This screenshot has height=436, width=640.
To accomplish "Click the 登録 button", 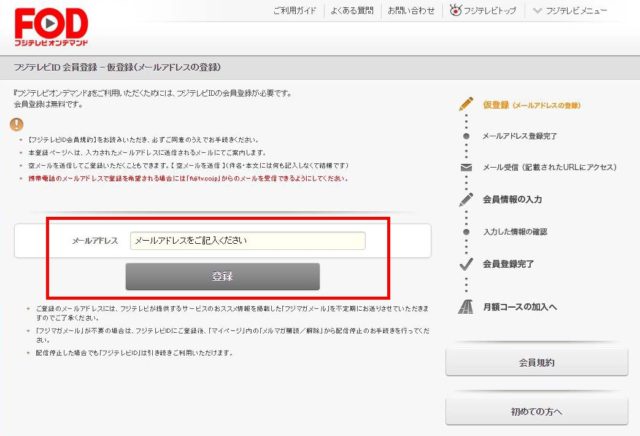I will (222, 276).
